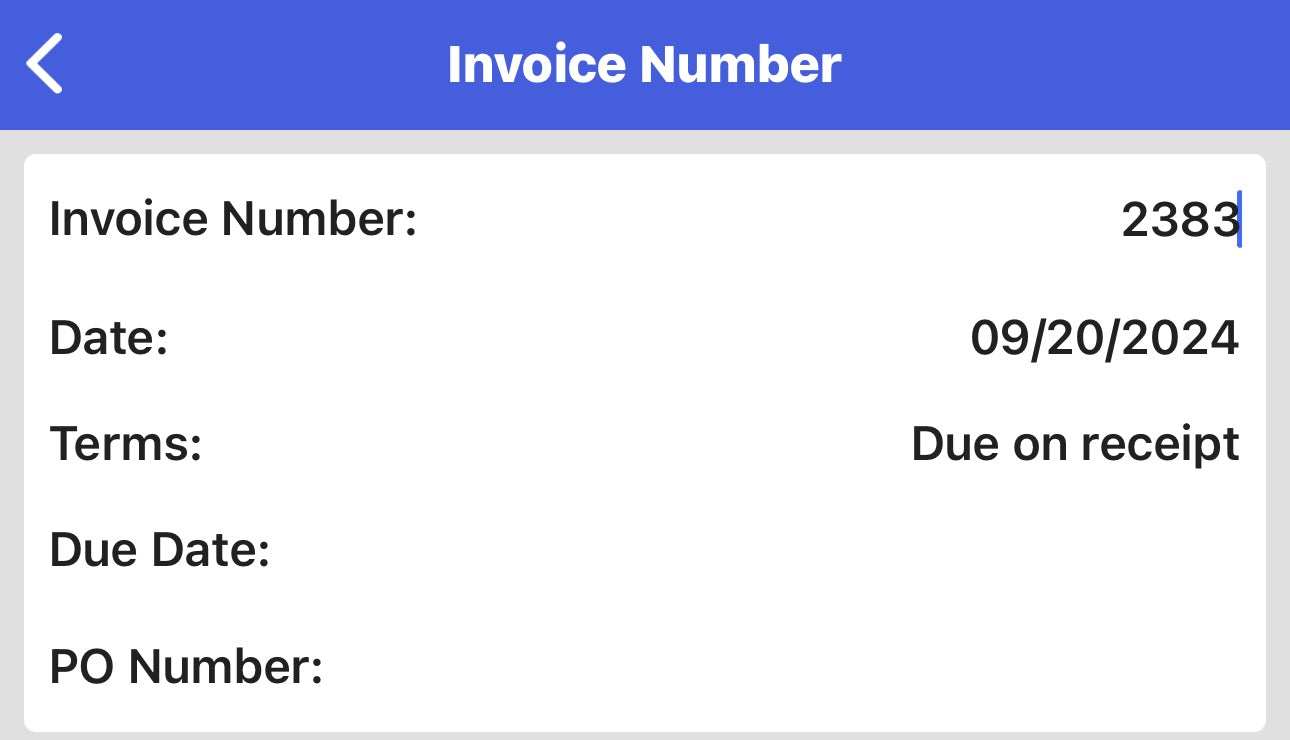
Task: Click the Invoice Number field label
Action: pos(233,219)
